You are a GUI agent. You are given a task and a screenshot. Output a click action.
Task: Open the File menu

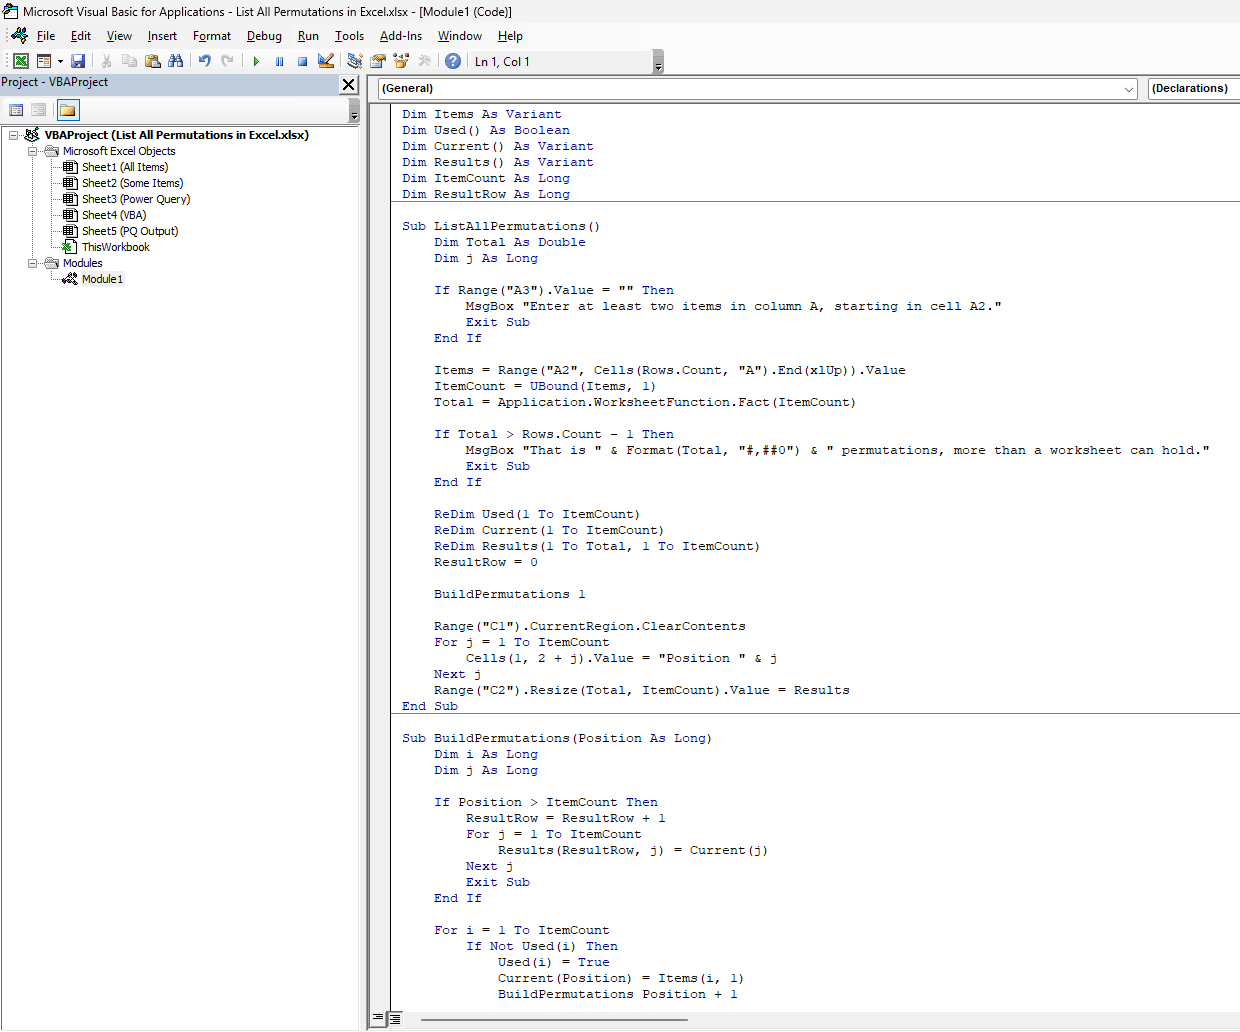[x=46, y=36]
